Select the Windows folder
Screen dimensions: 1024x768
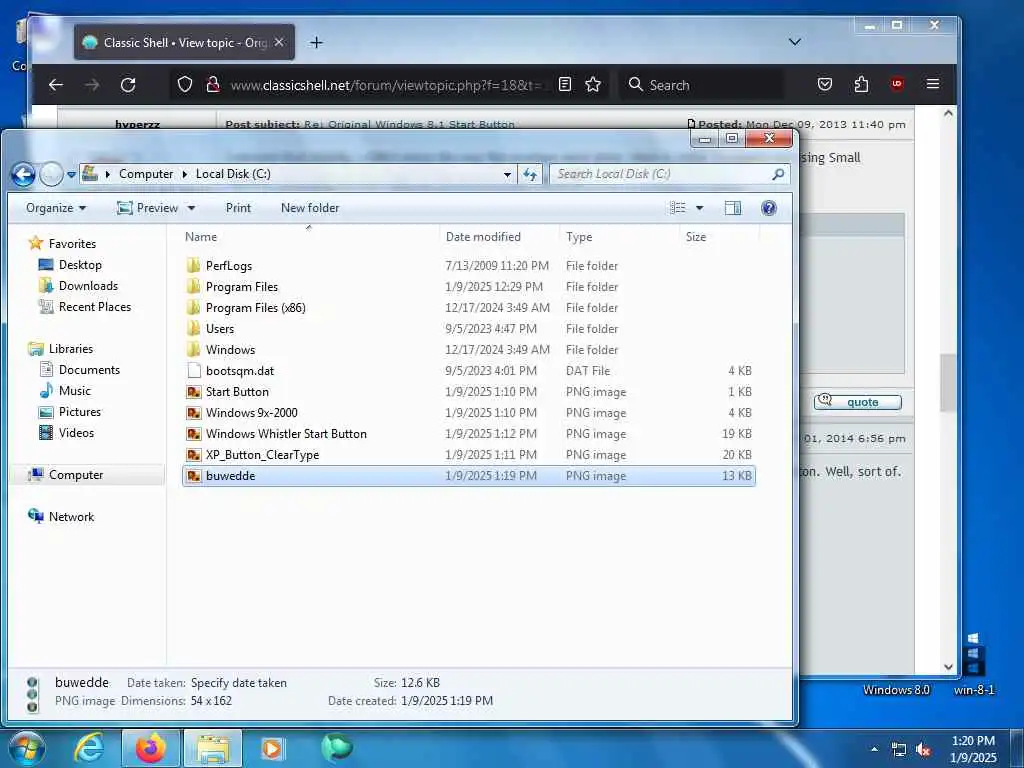(x=230, y=349)
